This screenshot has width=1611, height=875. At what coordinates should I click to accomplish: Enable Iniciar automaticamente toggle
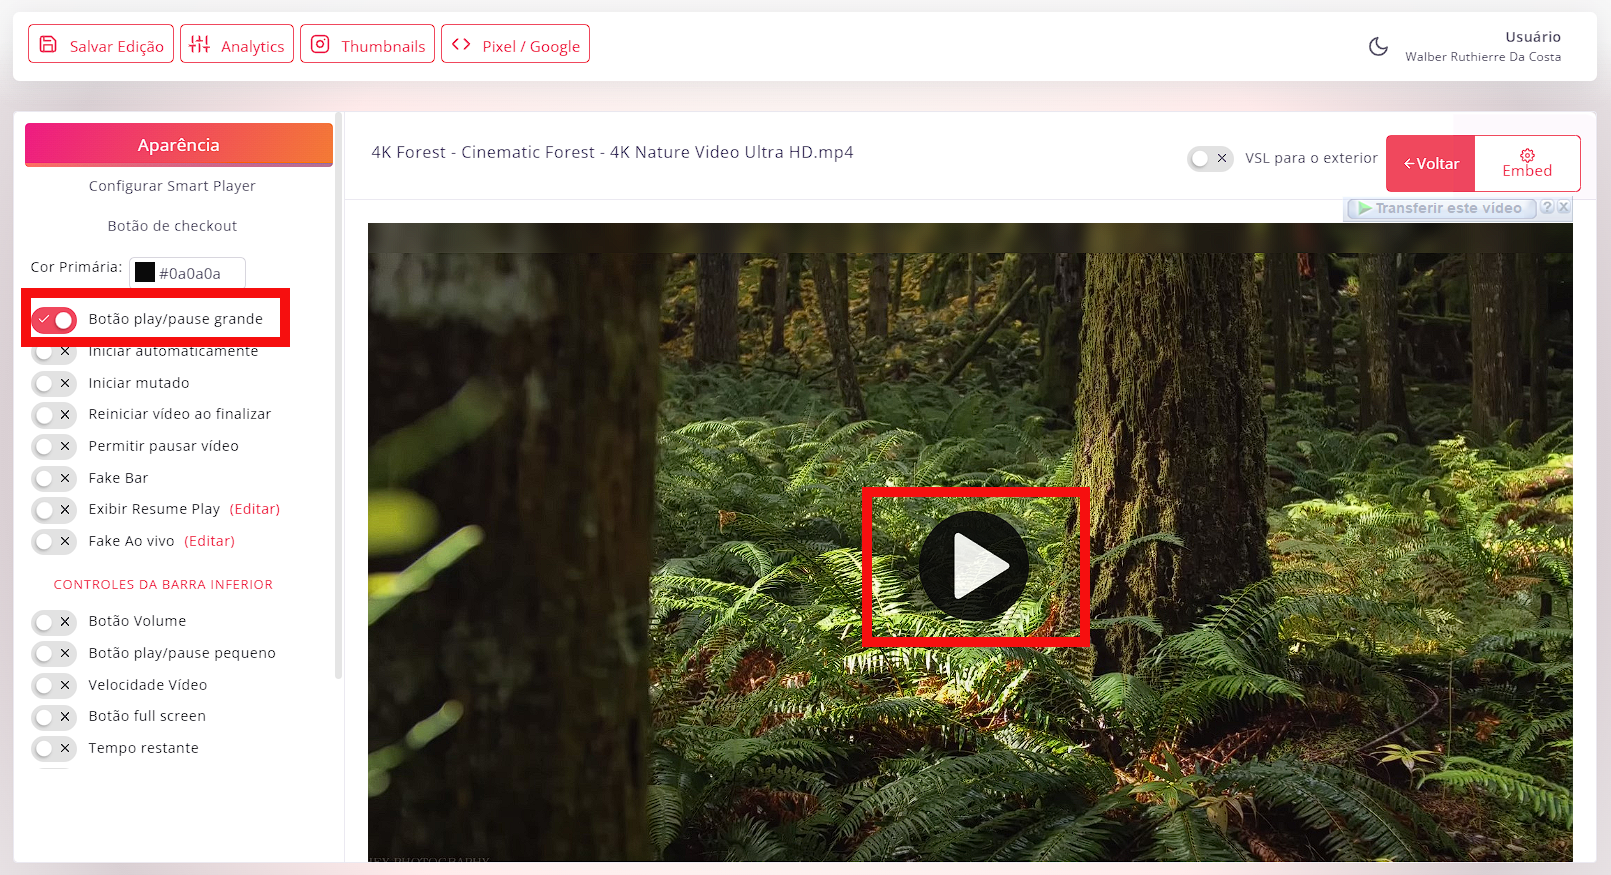(x=54, y=352)
